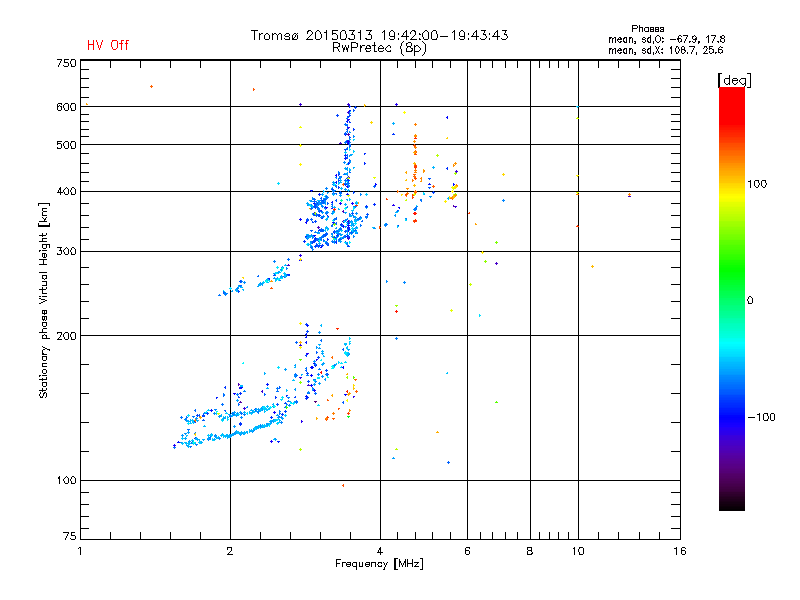Click the 75 height axis label
Viewport: 800px width, 600px height.
point(70,536)
